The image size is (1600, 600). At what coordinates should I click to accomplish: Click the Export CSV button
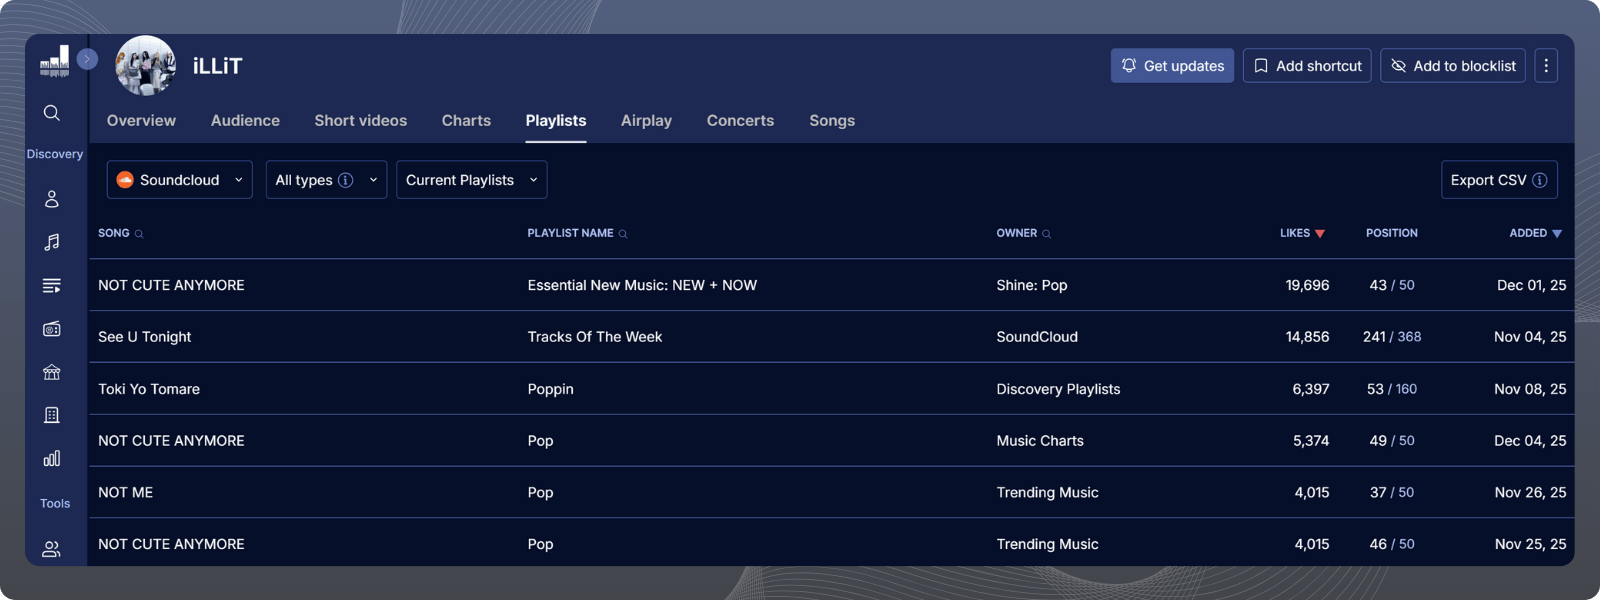point(1498,180)
